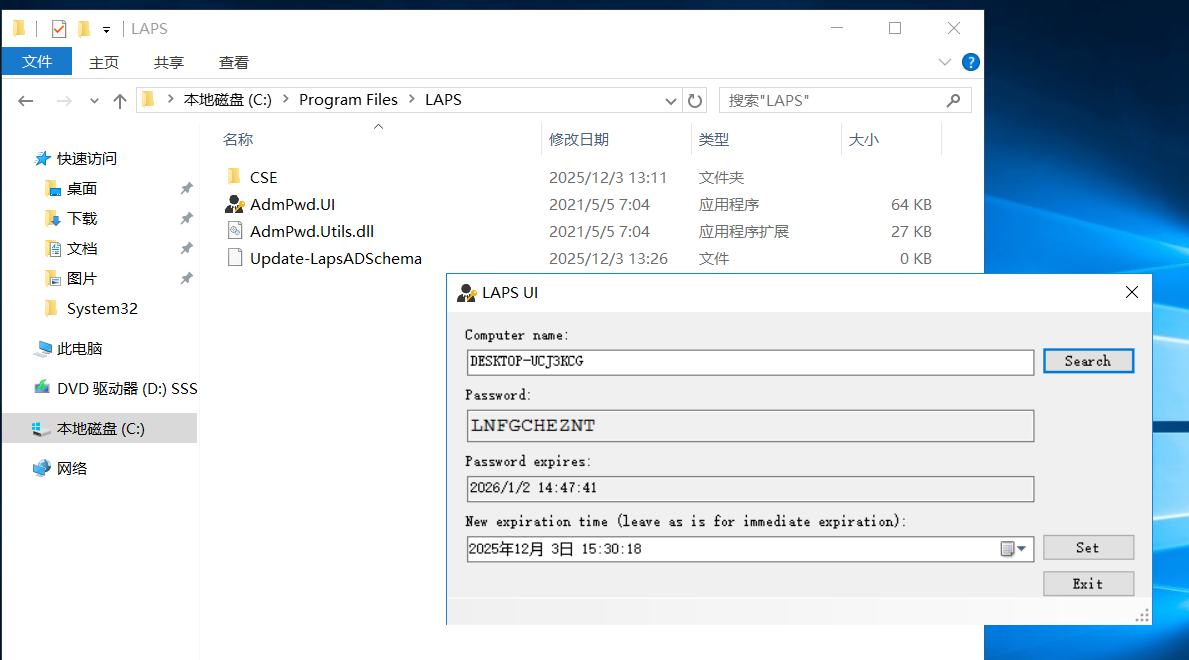The image size is (1189, 660).
Task: Click the 本地磁盘 (C:) breadcrumb
Action: 227,100
